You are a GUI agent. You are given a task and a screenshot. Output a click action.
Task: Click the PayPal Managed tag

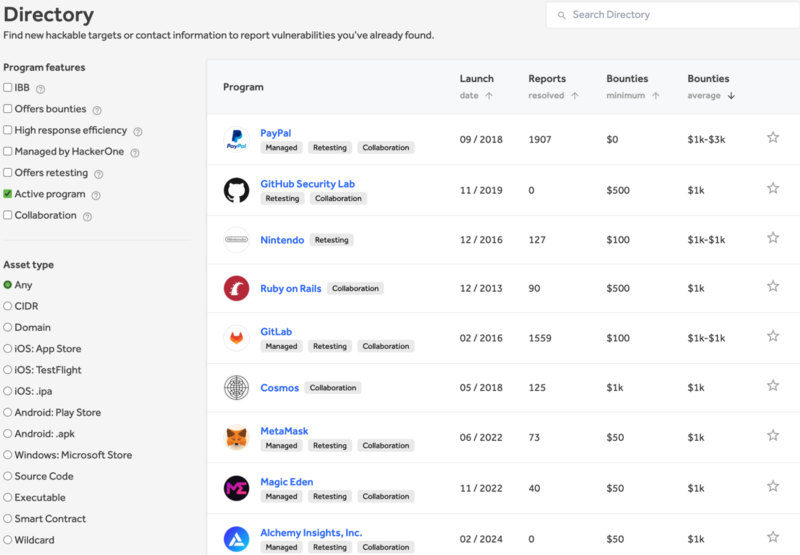(281, 147)
